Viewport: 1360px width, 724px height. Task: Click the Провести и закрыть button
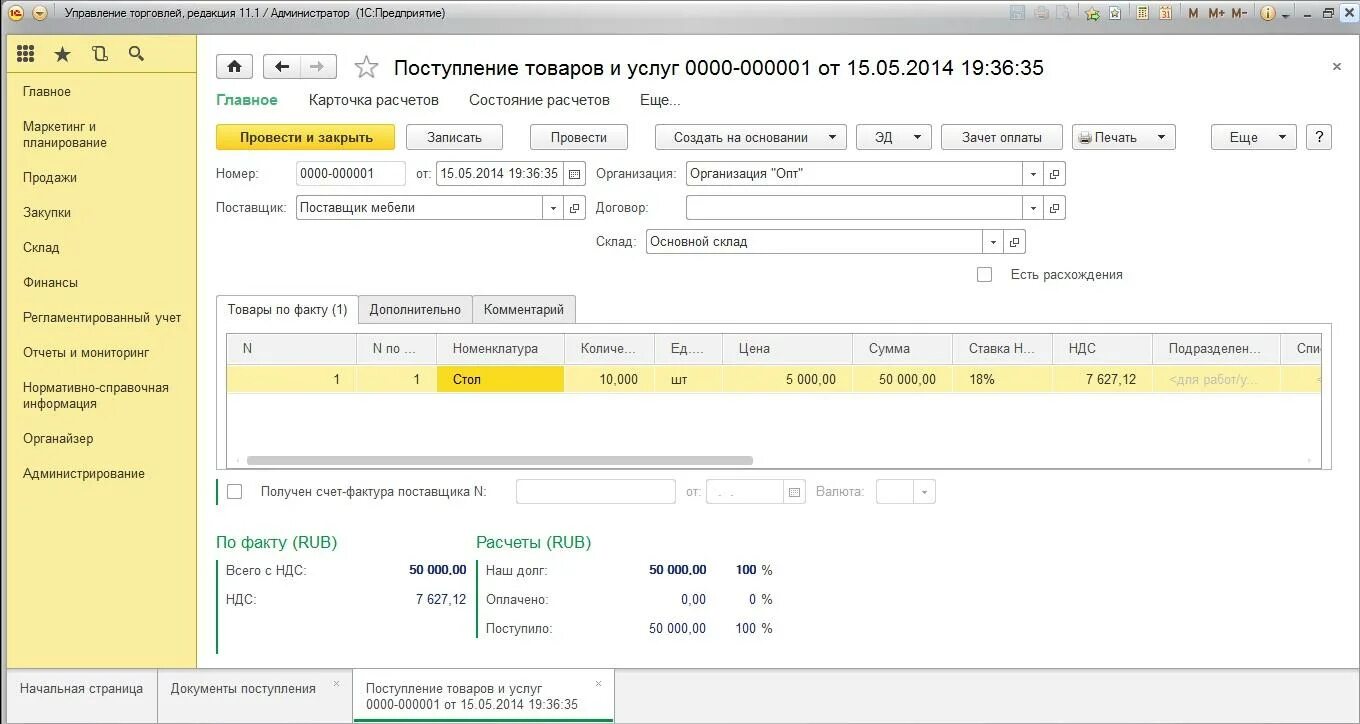[x=305, y=137]
